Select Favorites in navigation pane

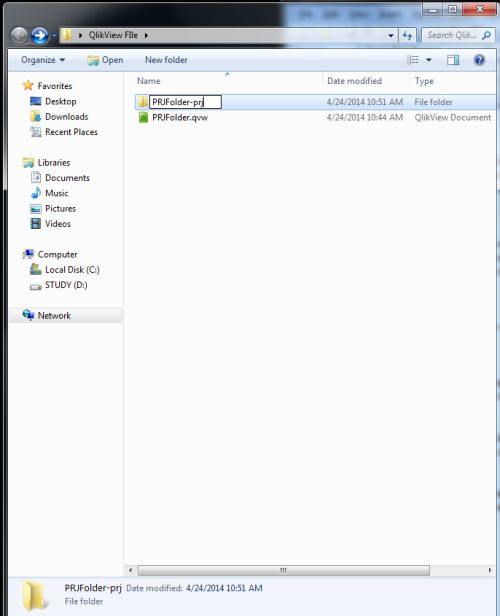(x=55, y=86)
